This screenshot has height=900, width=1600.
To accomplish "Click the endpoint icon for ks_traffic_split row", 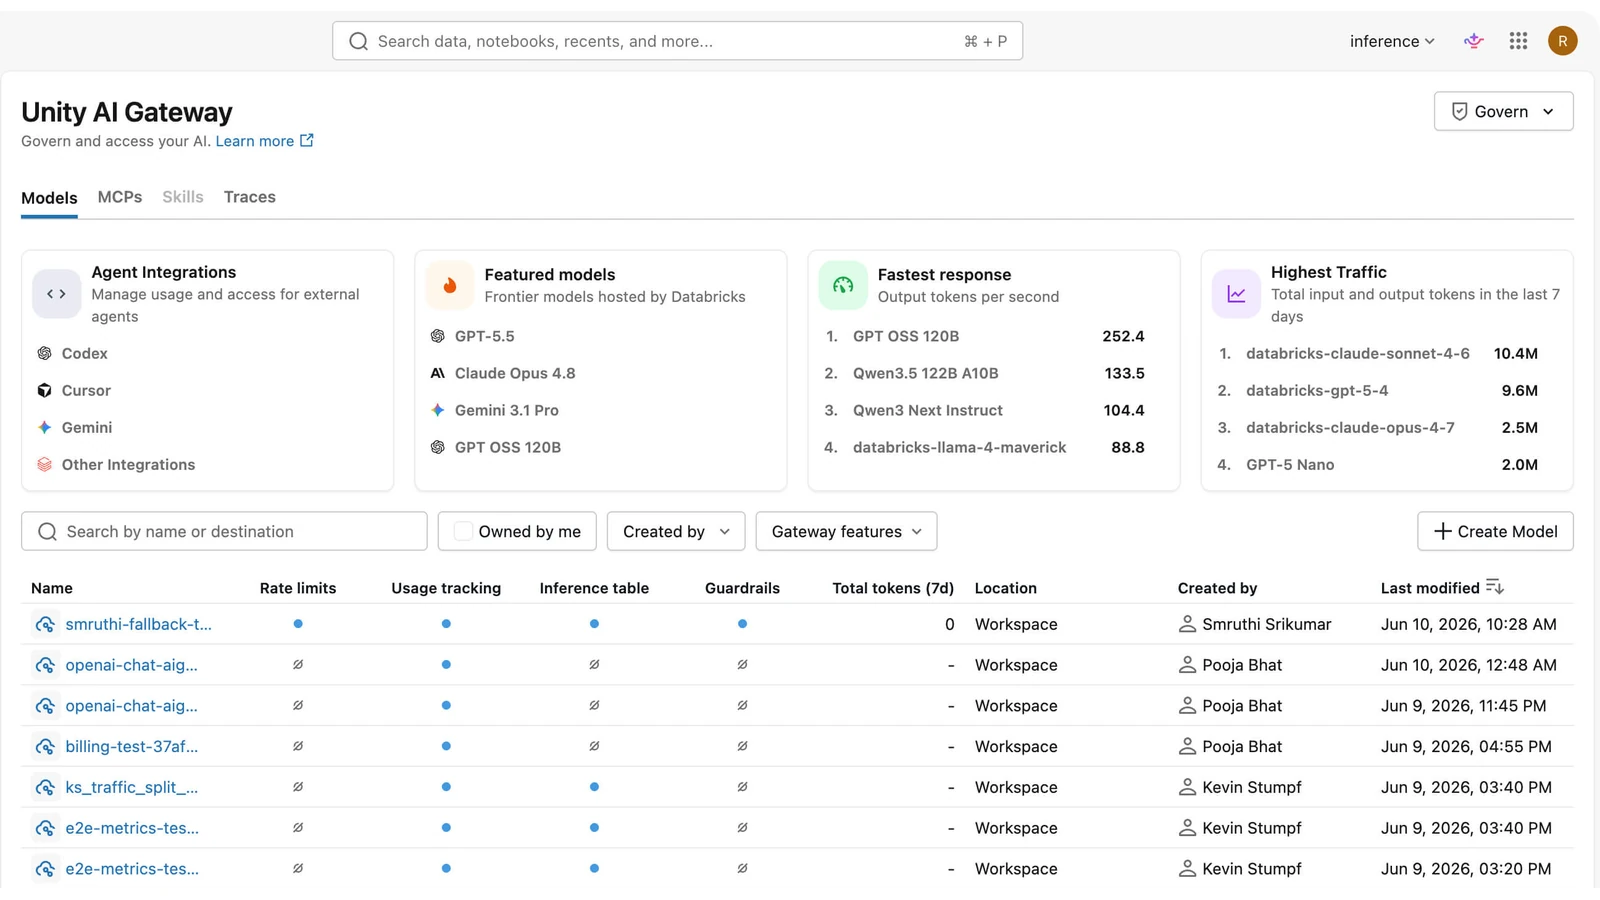I will point(44,788).
